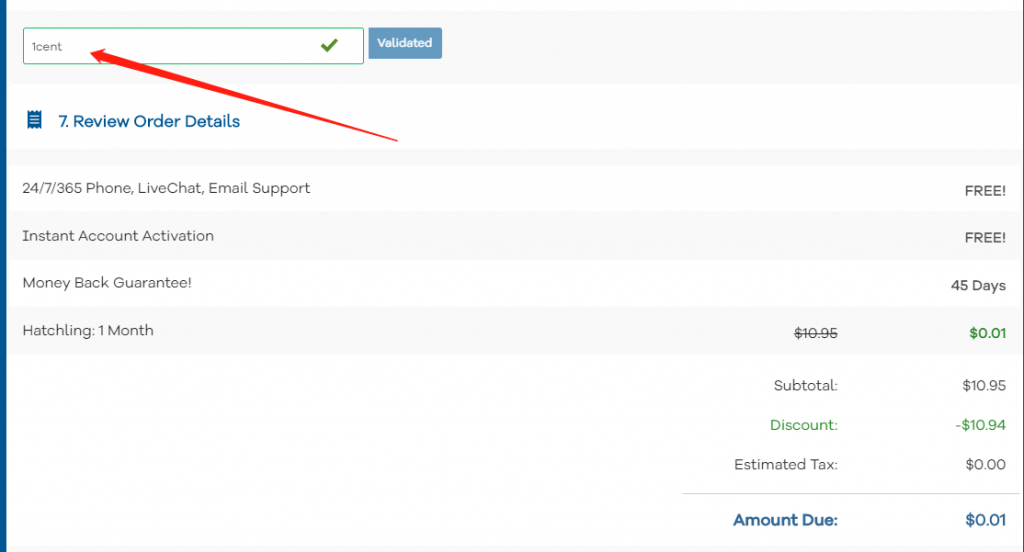Click the Validated button
The width and height of the screenshot is (1024, 552).
pyautogui.click(x=405, y=43)
